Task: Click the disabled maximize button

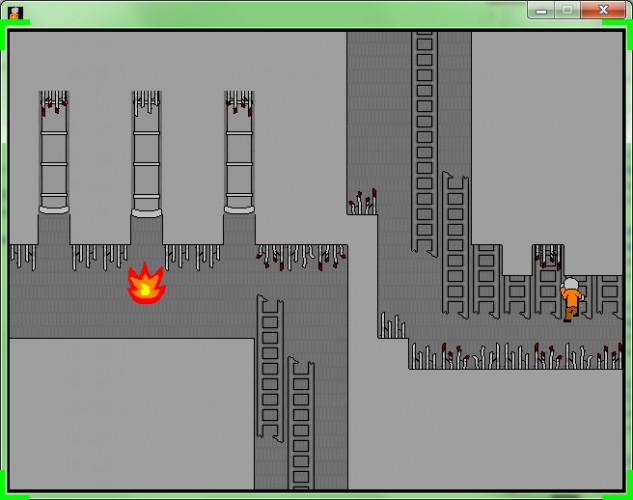Action: [567, 10]
